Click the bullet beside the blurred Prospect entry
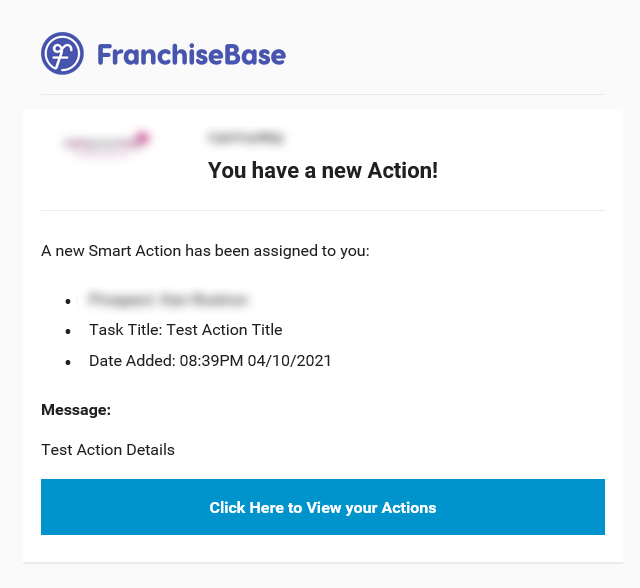Screen dimensions: 640x588 (68, 301)
